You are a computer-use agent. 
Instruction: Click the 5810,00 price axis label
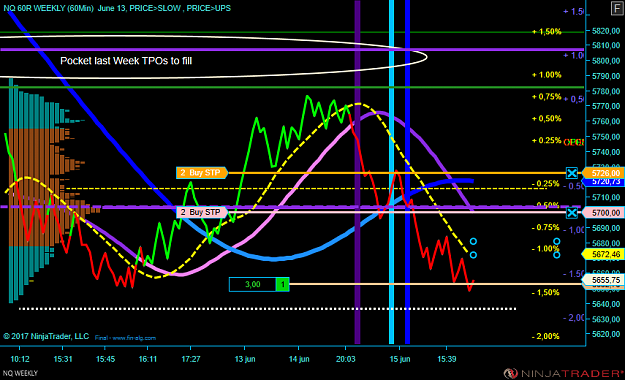[x=606, y=45]
